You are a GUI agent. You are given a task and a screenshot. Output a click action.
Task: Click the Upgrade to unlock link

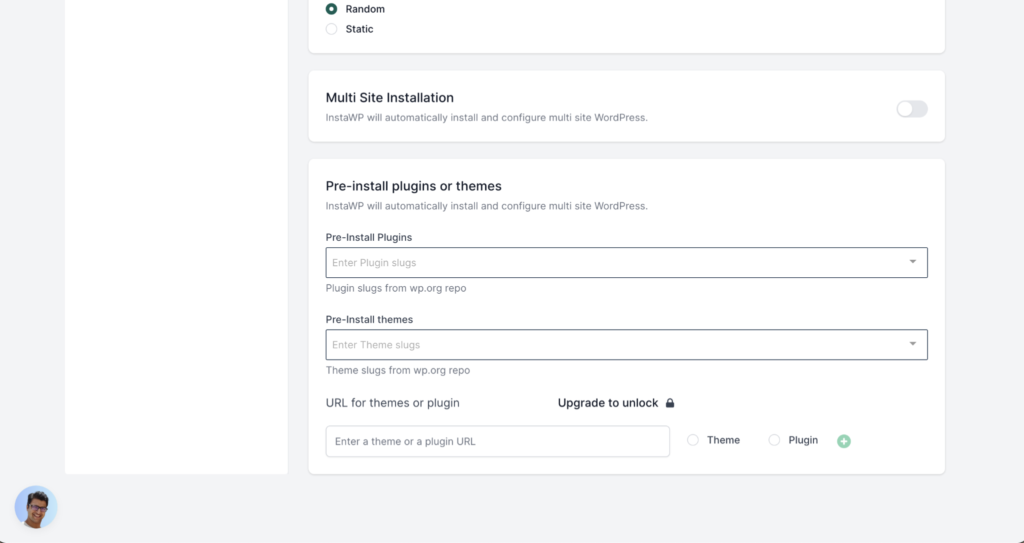608,403
